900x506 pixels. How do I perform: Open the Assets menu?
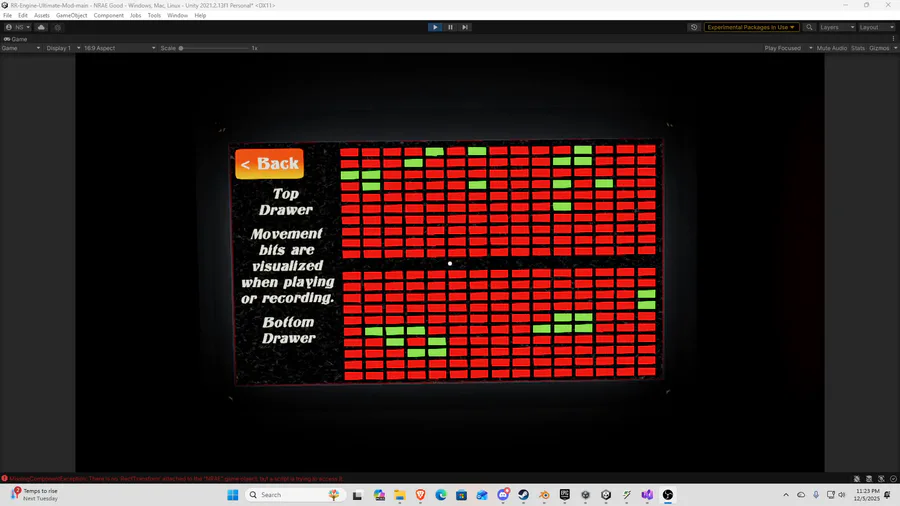coord(41,15)
